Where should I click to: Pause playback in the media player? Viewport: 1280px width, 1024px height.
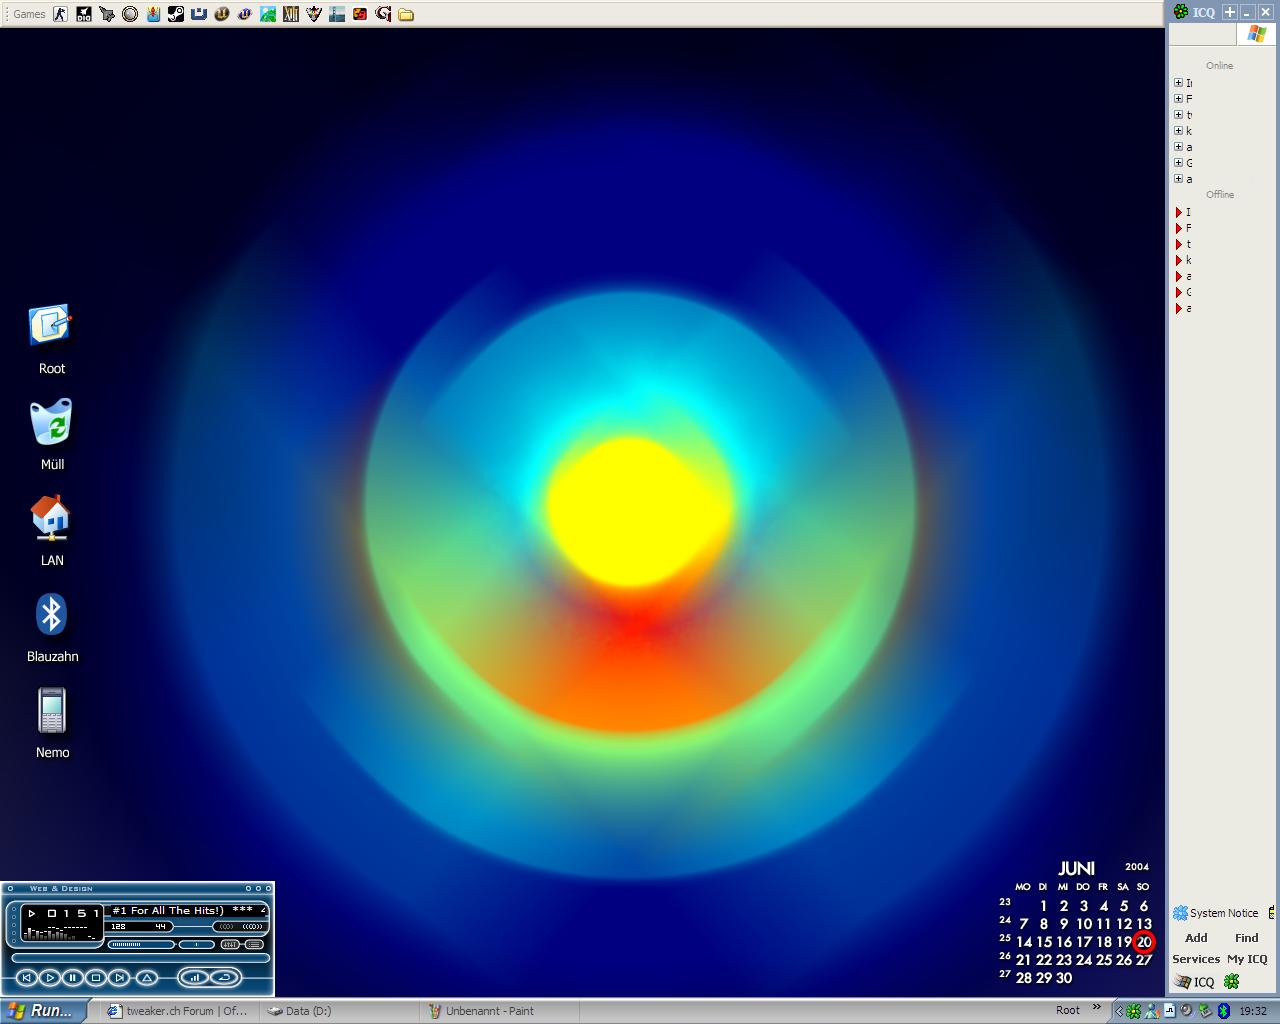73,977
